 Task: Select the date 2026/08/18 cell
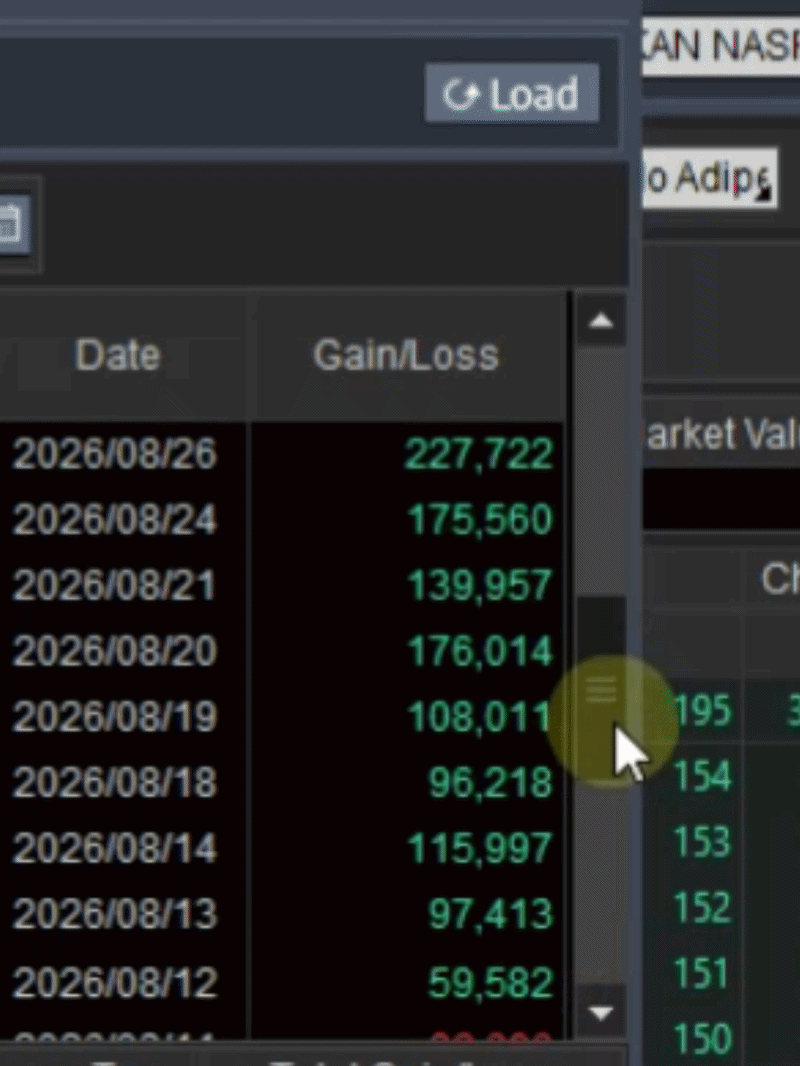pos(114,783)
